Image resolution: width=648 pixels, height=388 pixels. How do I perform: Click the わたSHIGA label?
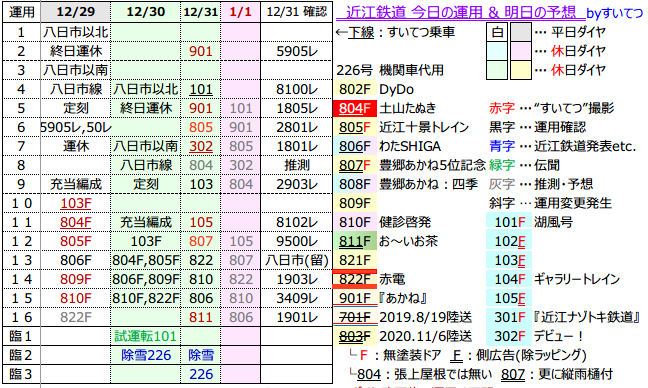pyautogui.click(x=410, y=146)
